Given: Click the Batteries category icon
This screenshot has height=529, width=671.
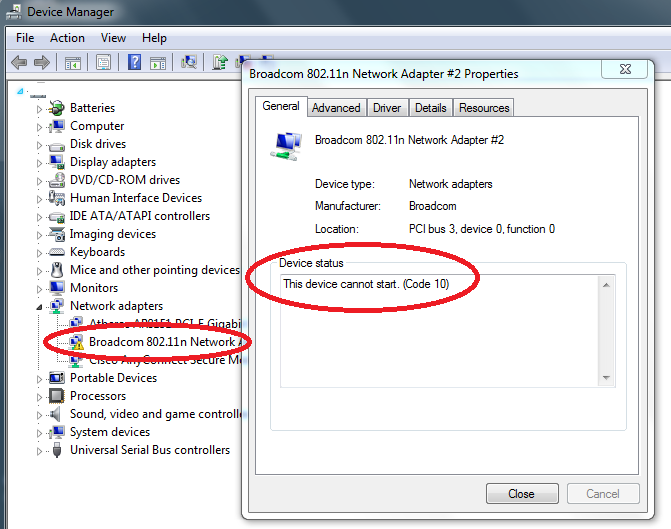Looking at the screenshot, I should click(56, 108).
